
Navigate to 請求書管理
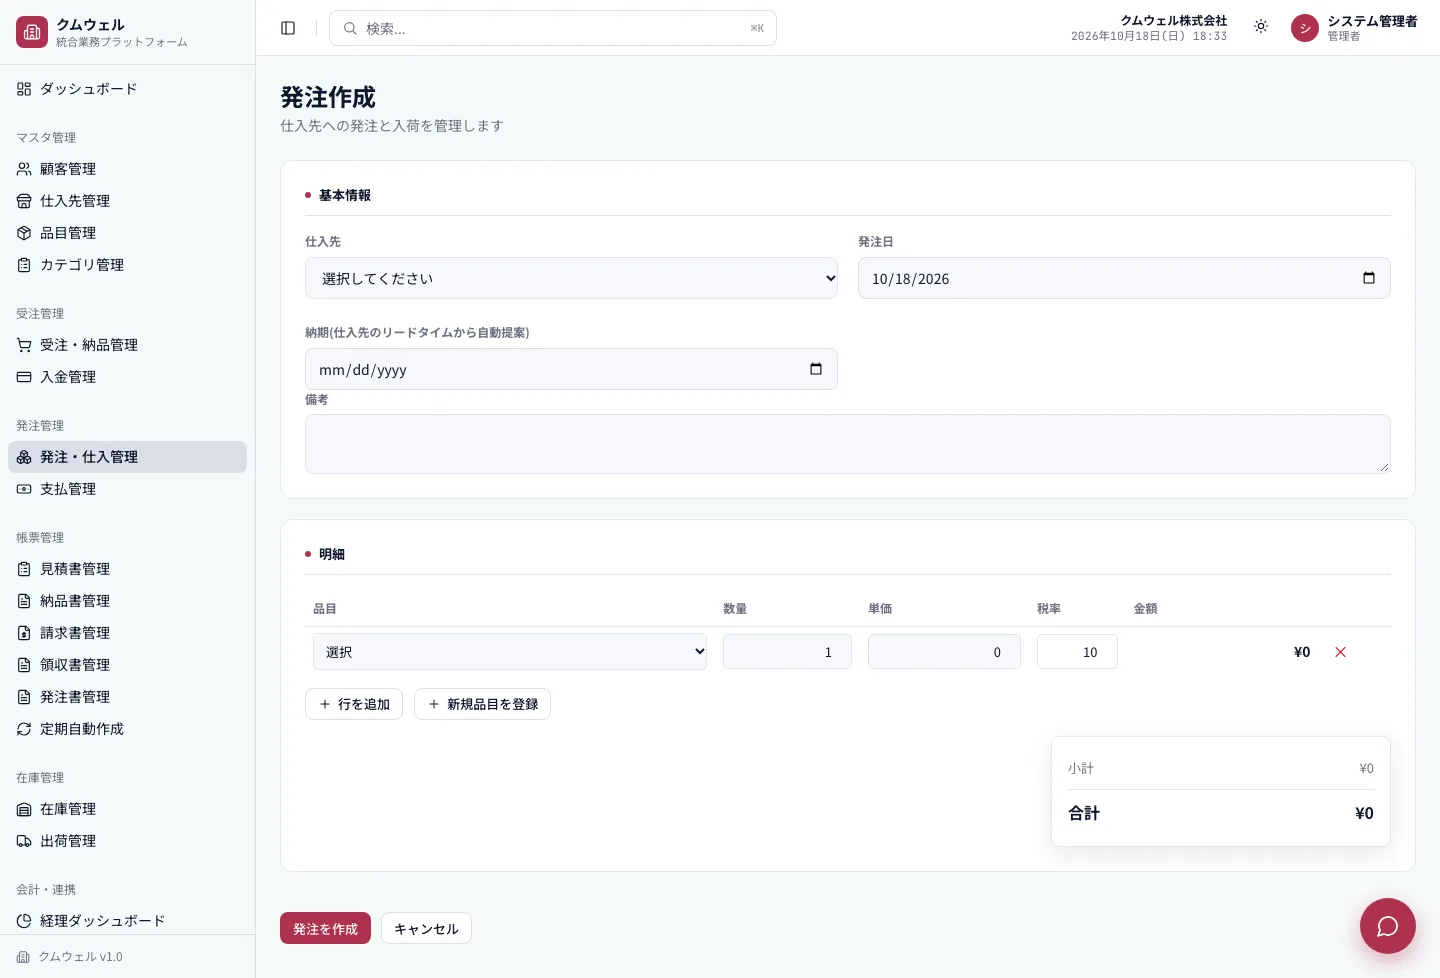coord(127,633)
